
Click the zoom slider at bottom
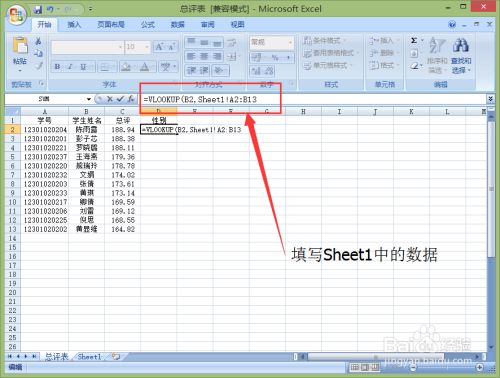pos(446,367)
